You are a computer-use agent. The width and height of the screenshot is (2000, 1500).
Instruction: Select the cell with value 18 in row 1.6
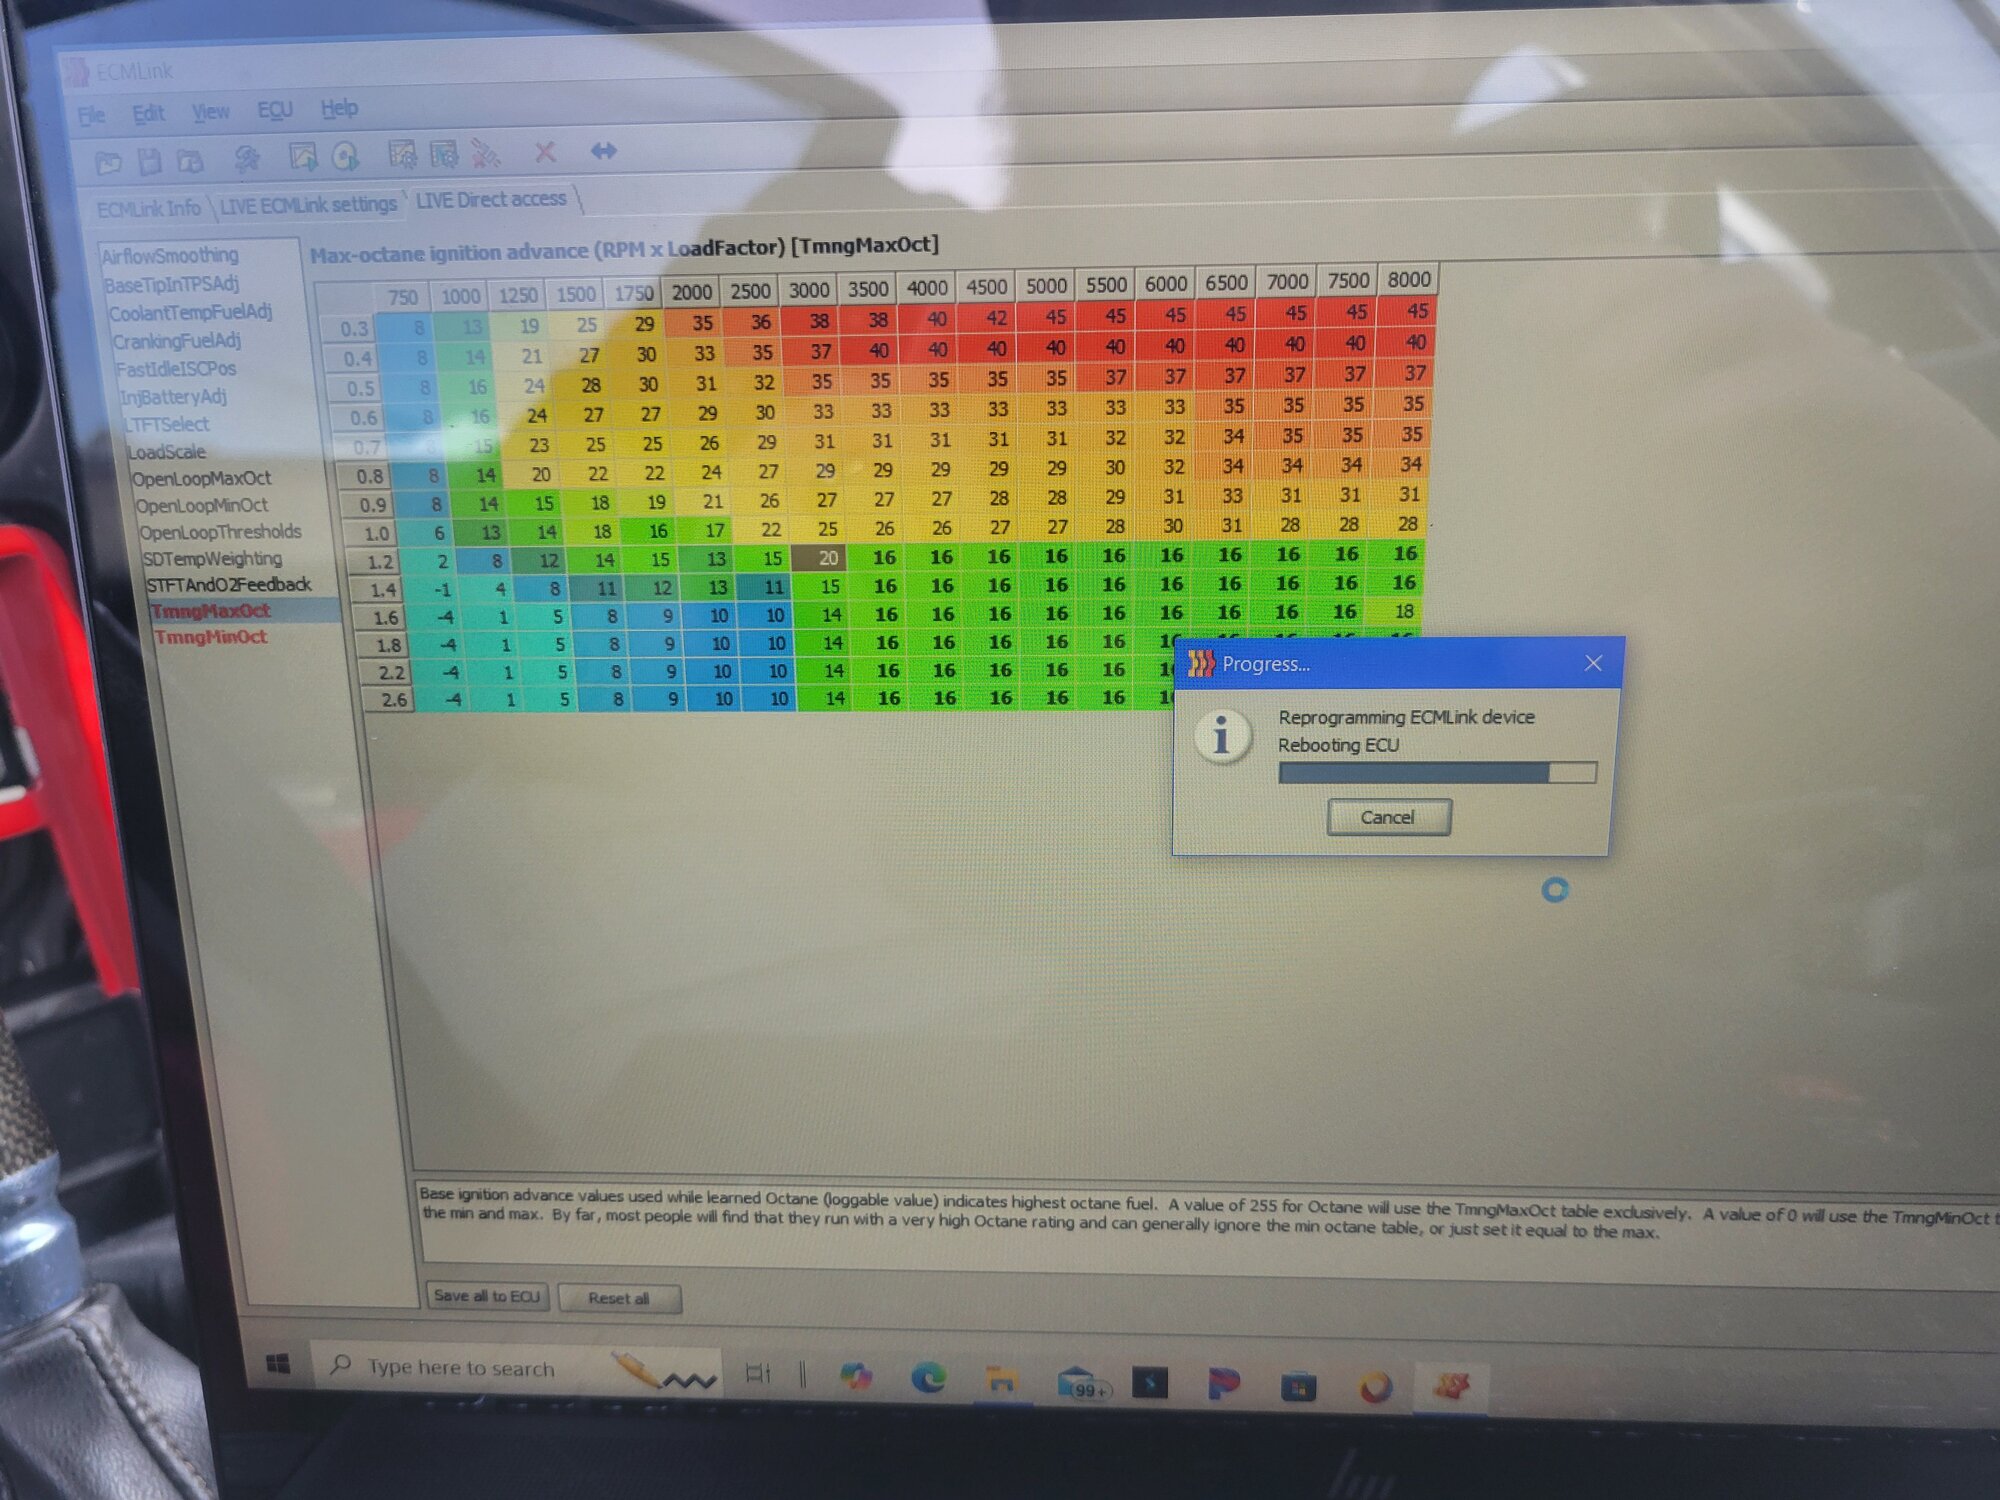pyautogui.click(x=1394, y=610)
